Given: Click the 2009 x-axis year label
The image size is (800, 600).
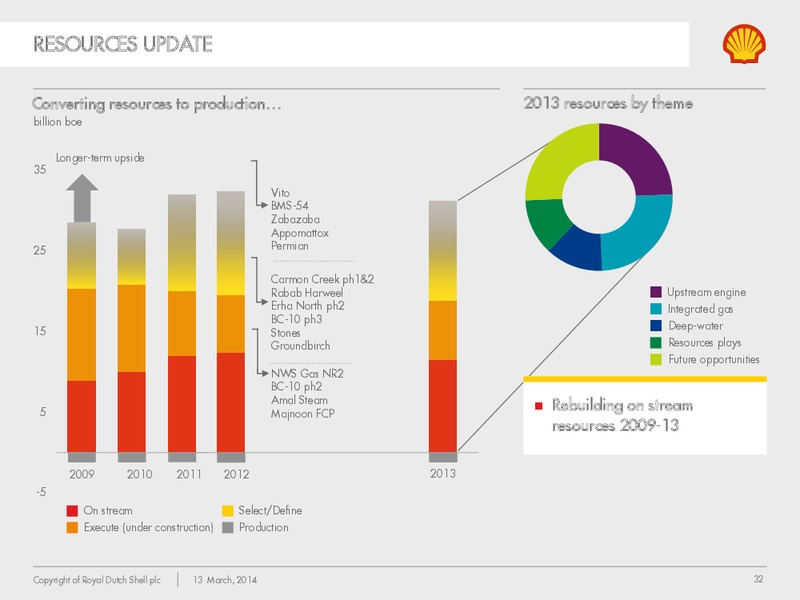Looking at the screenshot, I should [x=82, y=474].
